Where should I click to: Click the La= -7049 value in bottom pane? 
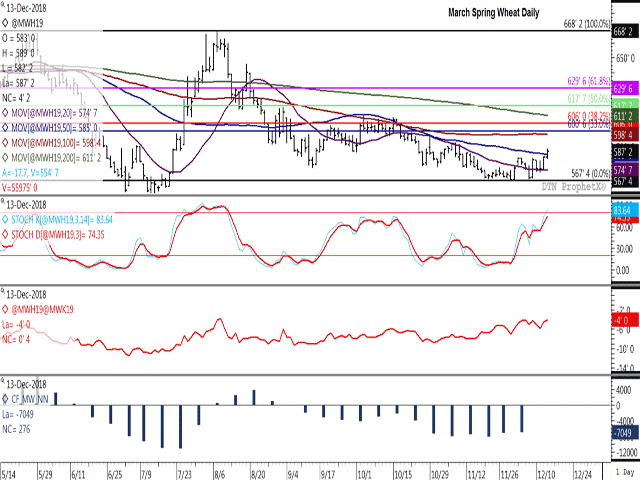point(18,414)
